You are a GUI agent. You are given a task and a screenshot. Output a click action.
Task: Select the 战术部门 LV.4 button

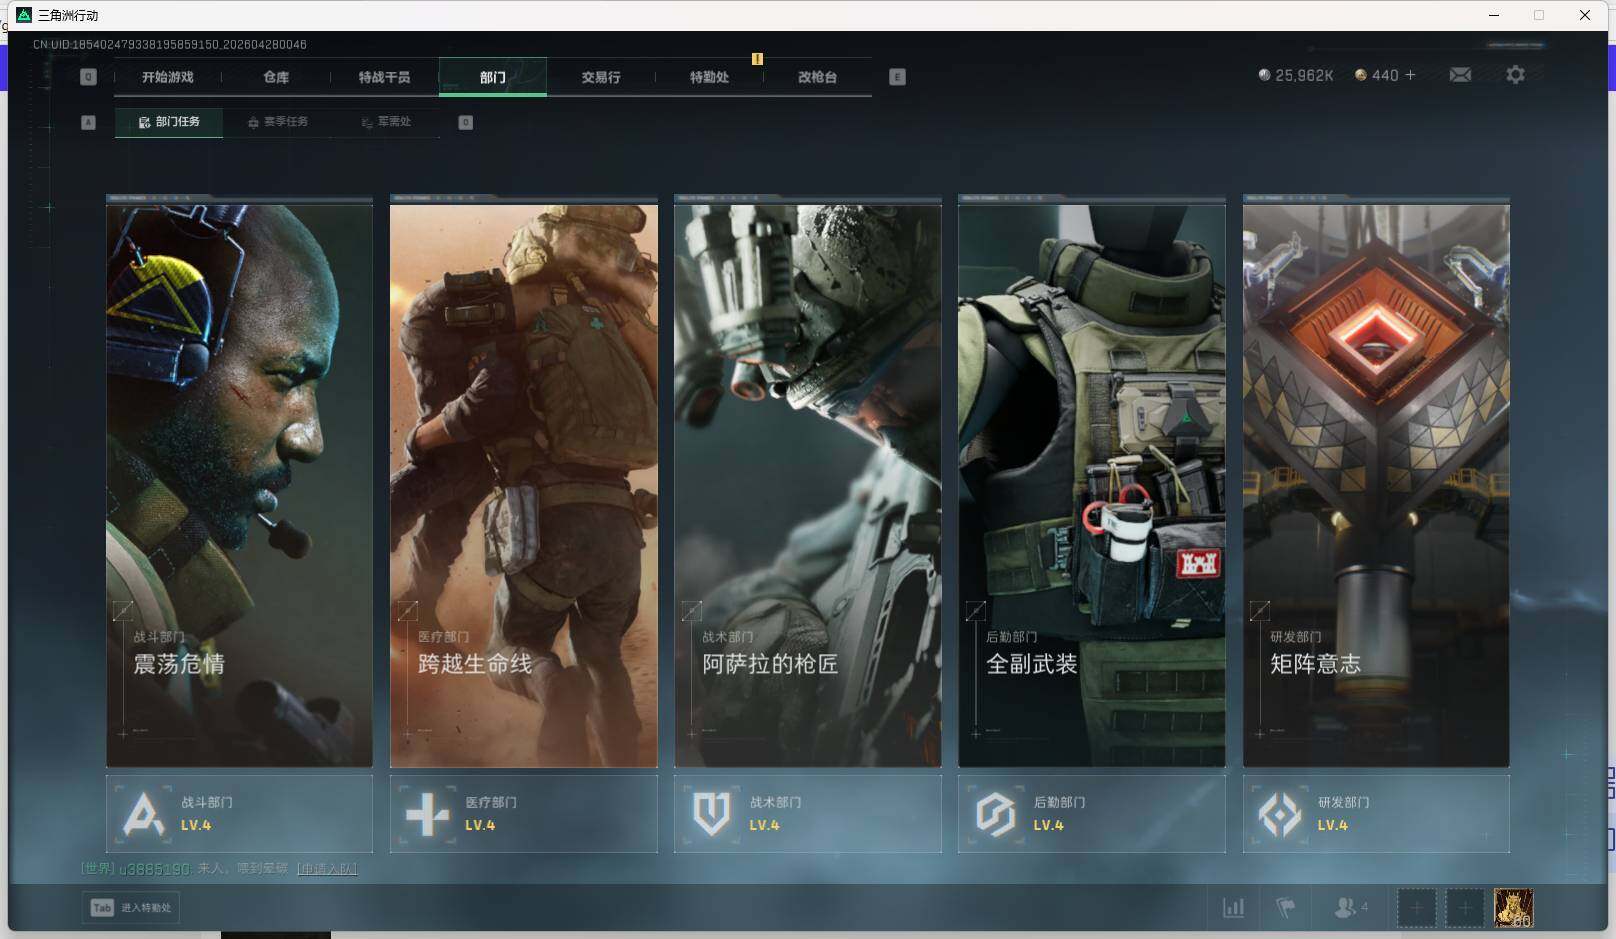807,814
